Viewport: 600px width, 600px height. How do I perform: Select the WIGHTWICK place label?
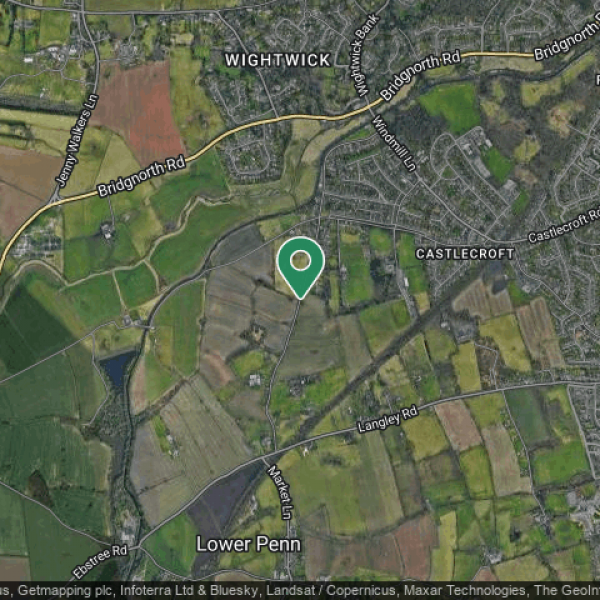click(278, 60)
